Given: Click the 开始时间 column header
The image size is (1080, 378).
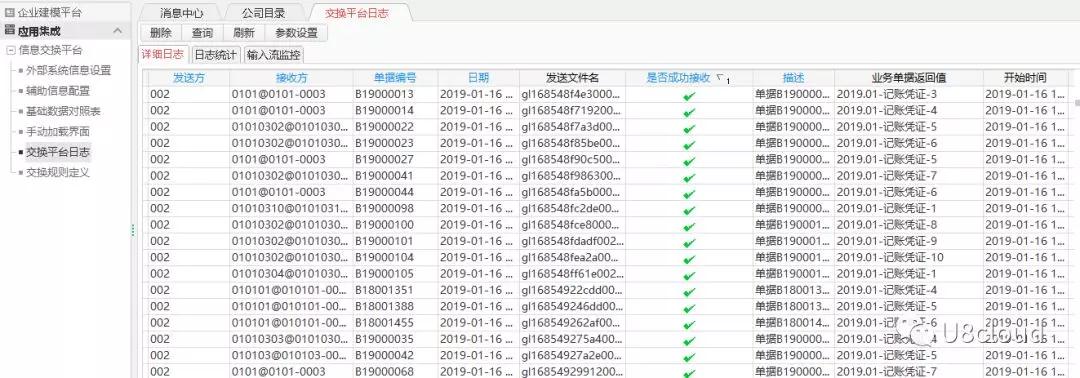Looking at the screenshot, I should [x=1026, y=78].
